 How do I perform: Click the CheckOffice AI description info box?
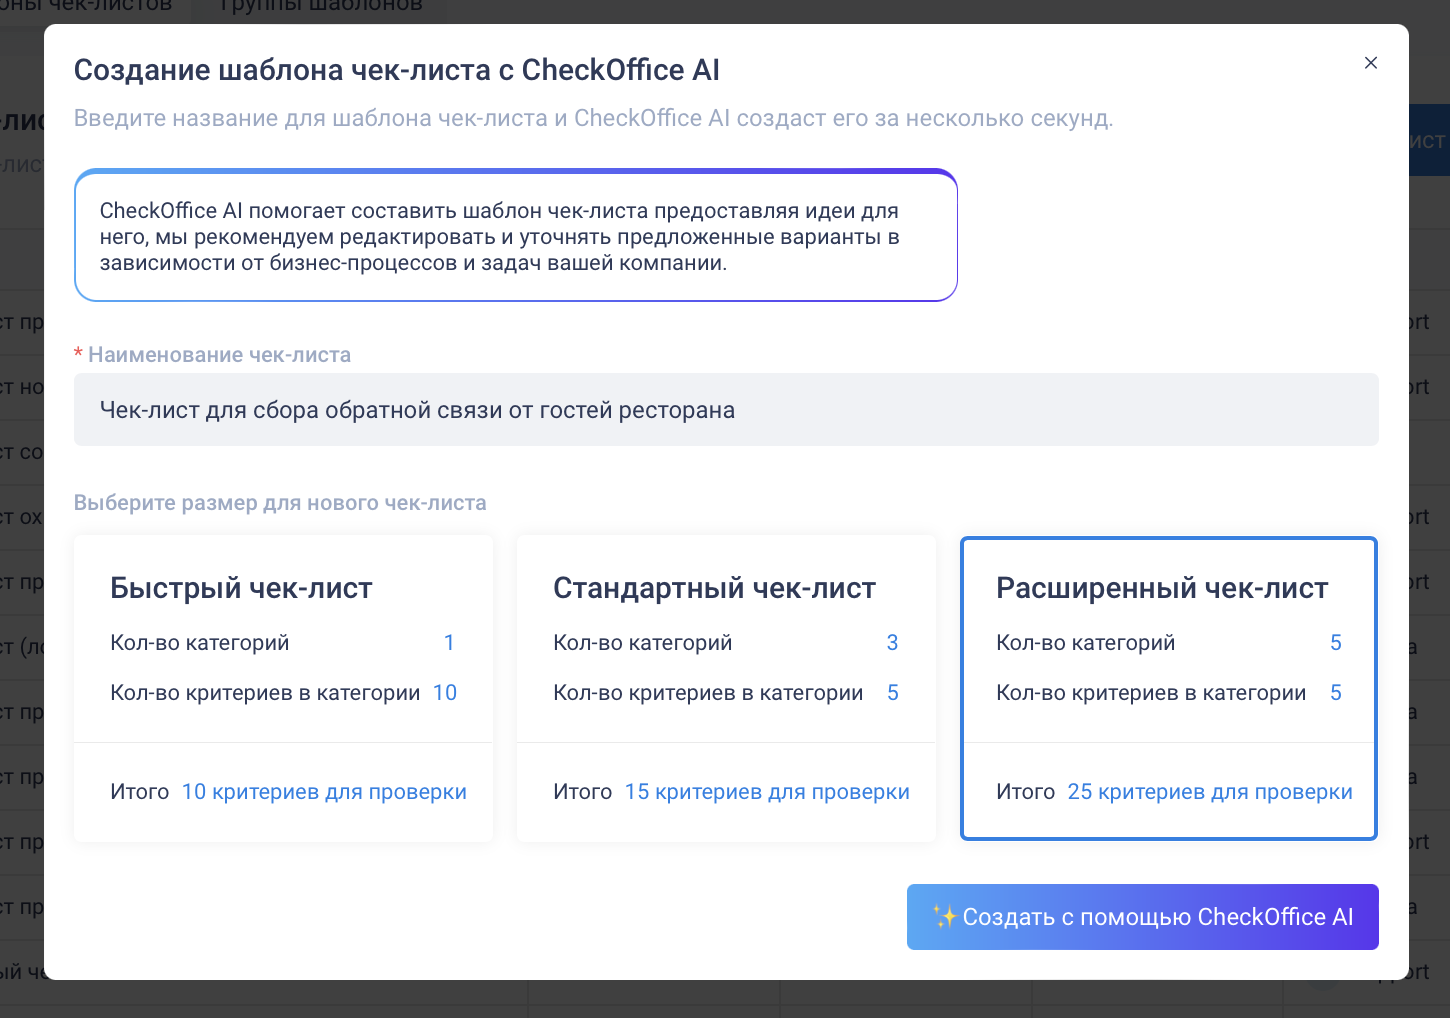click(515, 236)
